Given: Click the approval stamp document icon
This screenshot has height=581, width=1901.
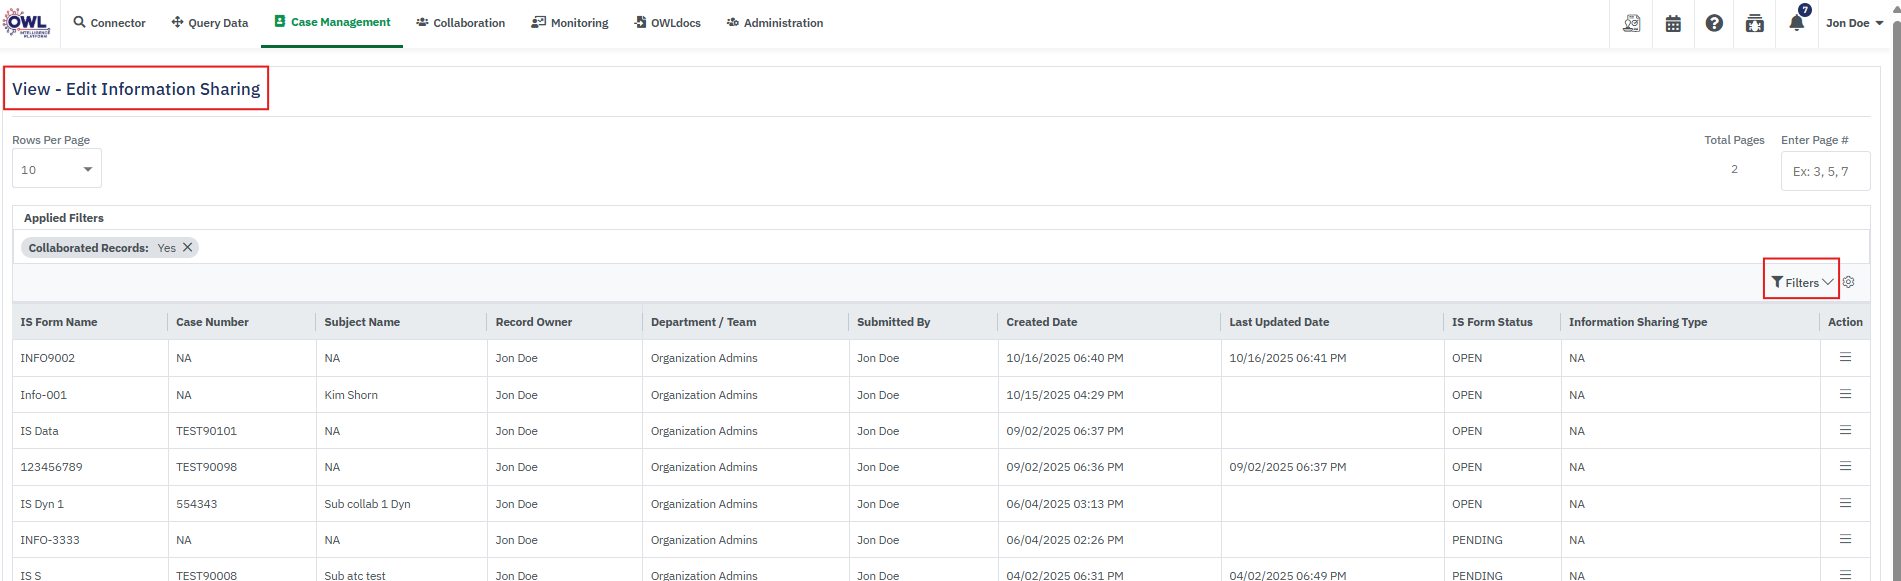Looking at the screenshot, I should point(1631,23).
